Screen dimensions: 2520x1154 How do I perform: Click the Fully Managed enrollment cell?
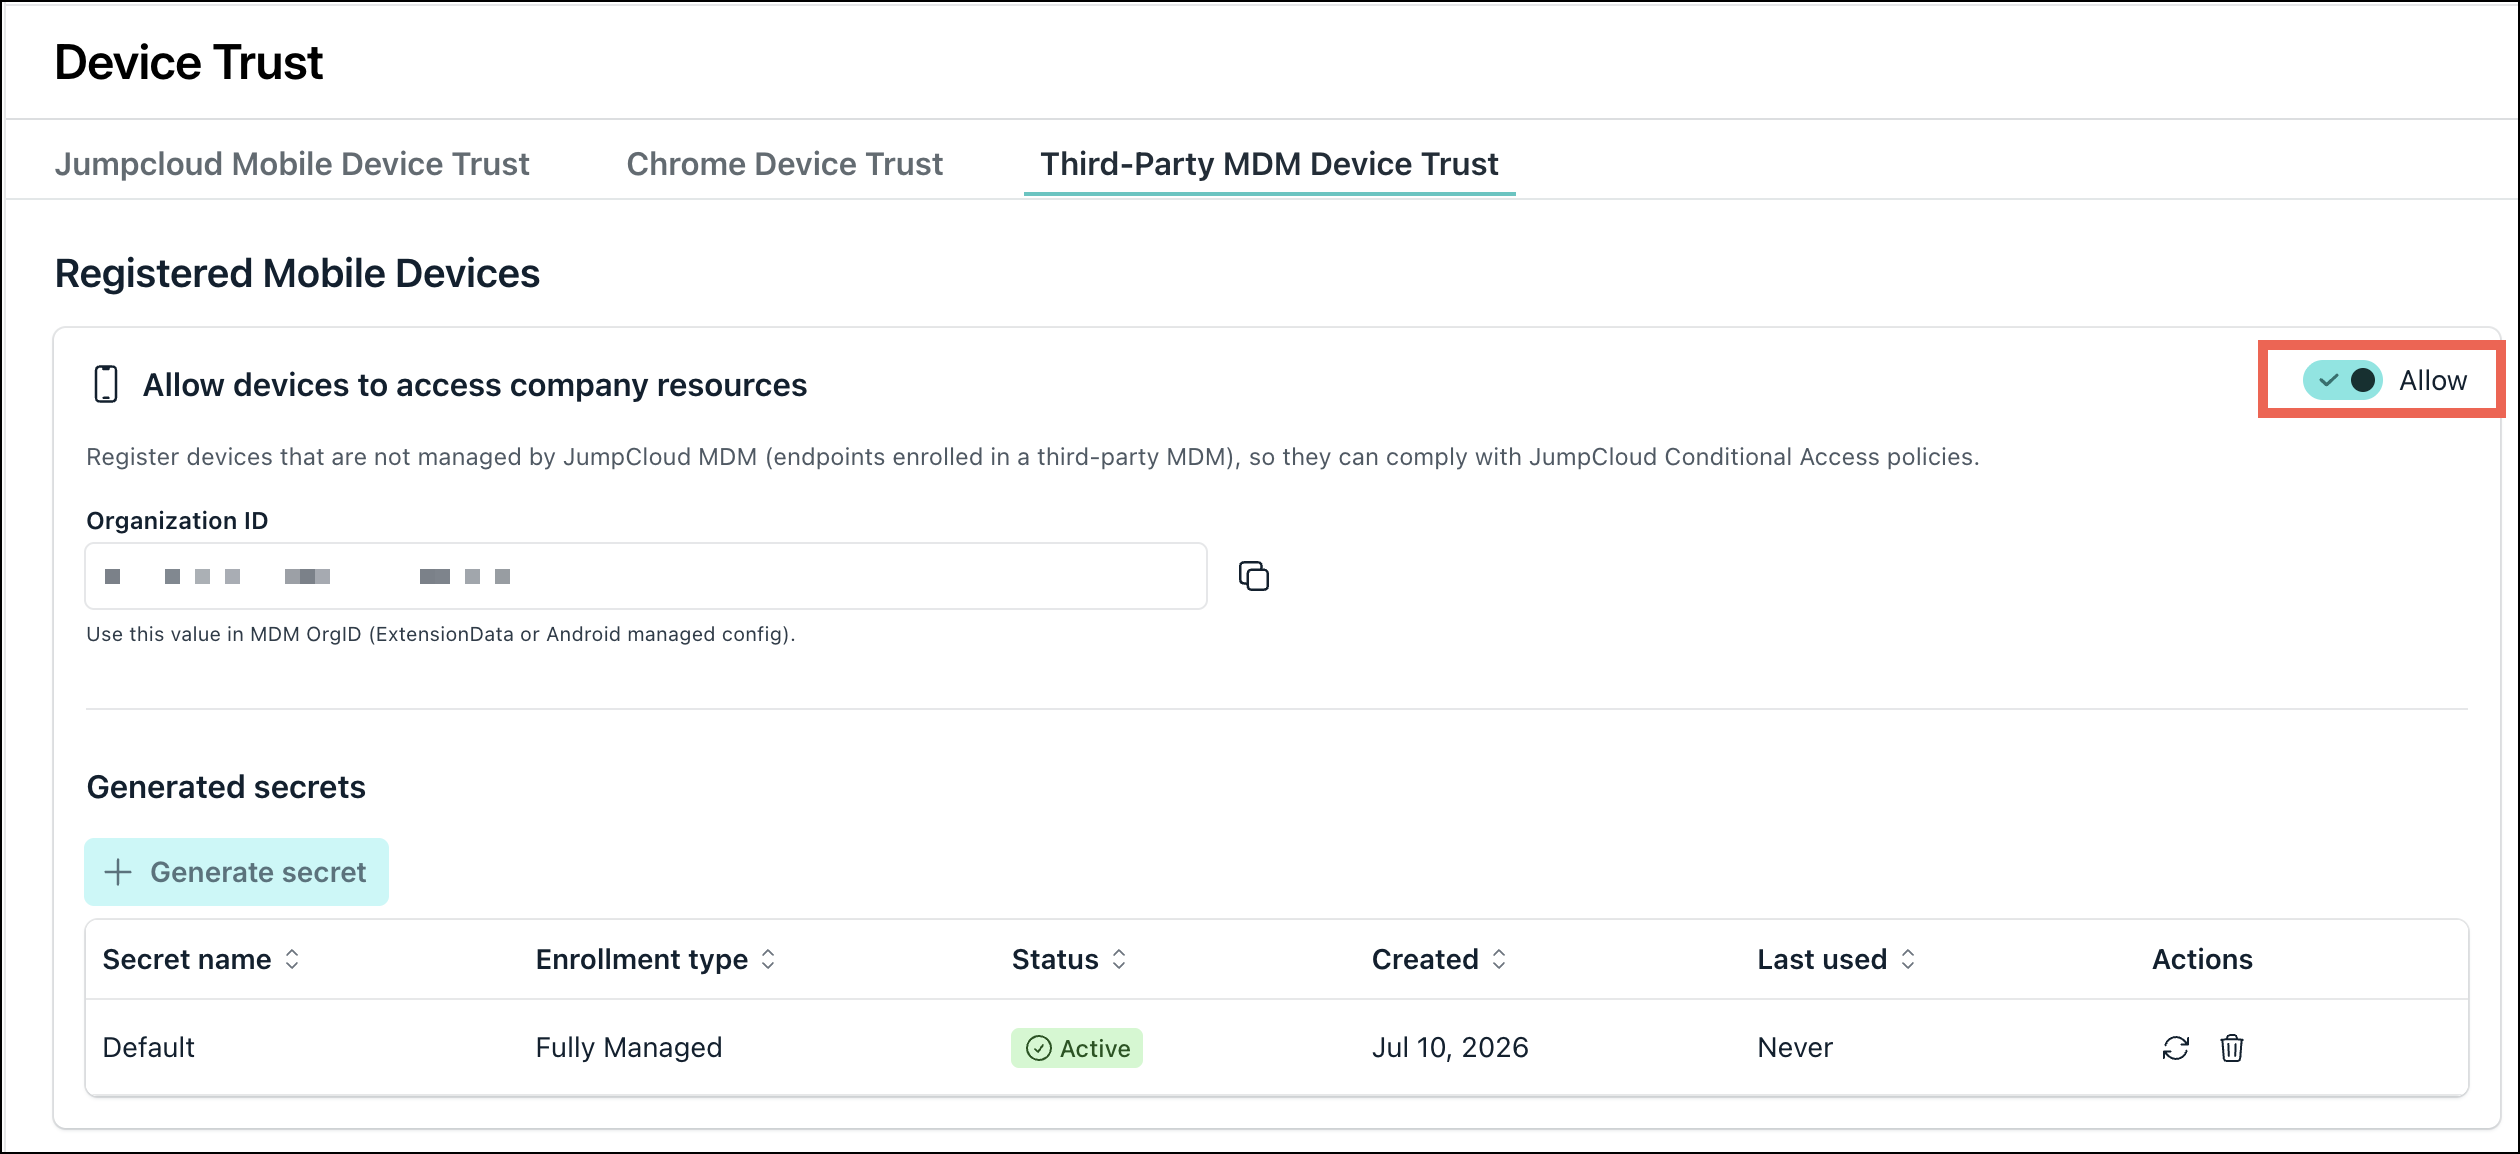pos(629,1047)
